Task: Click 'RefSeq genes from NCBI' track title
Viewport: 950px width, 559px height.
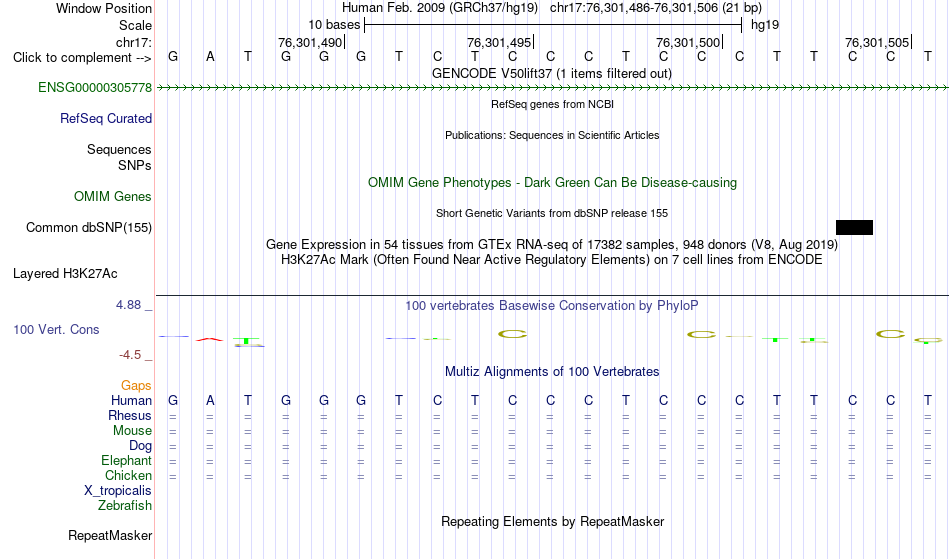Action: click(x=553, y=104)
